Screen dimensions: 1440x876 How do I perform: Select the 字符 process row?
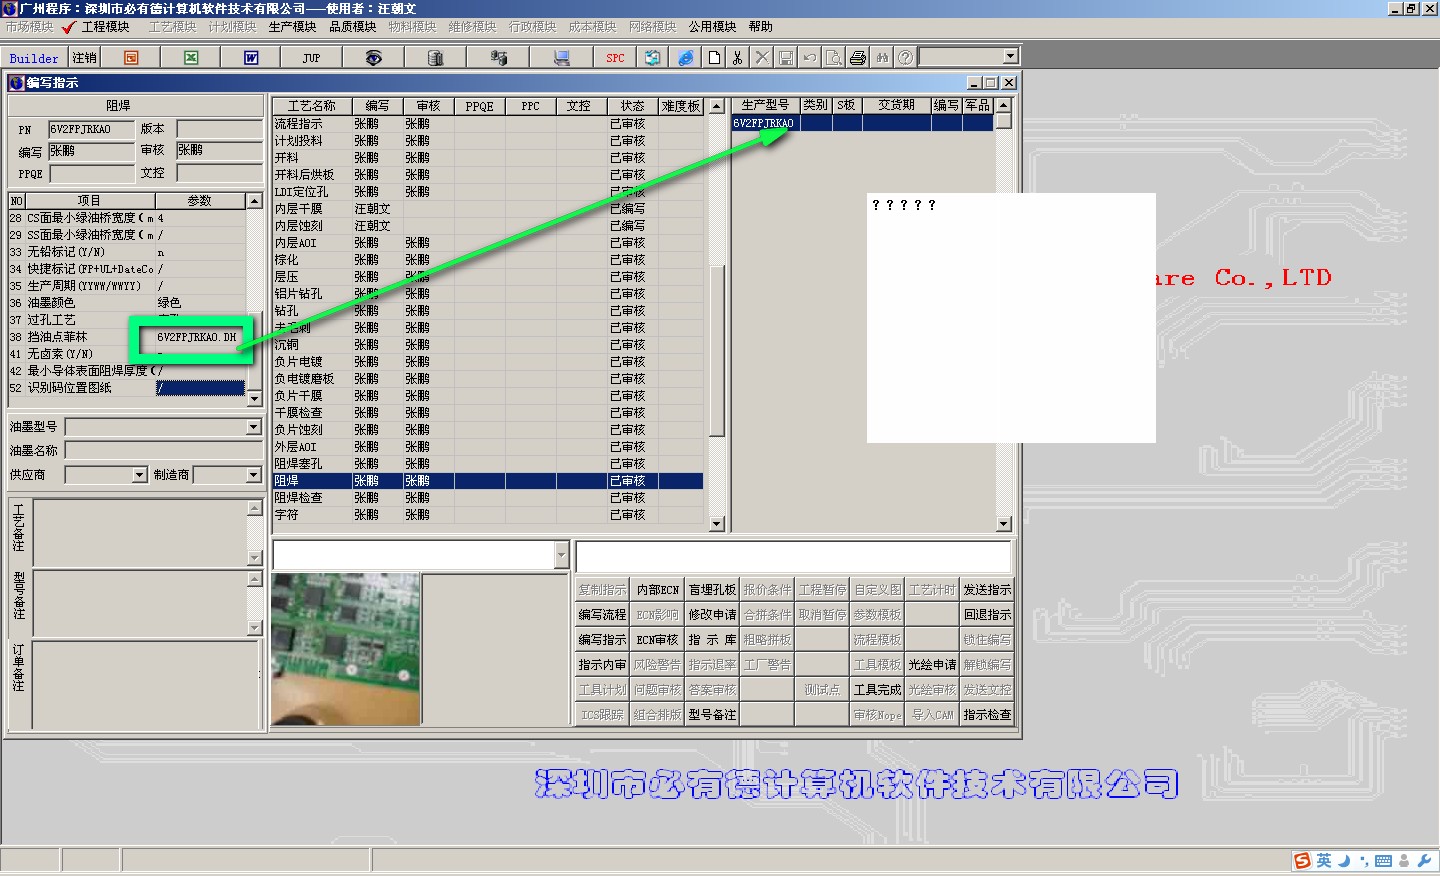pos(488,515)
